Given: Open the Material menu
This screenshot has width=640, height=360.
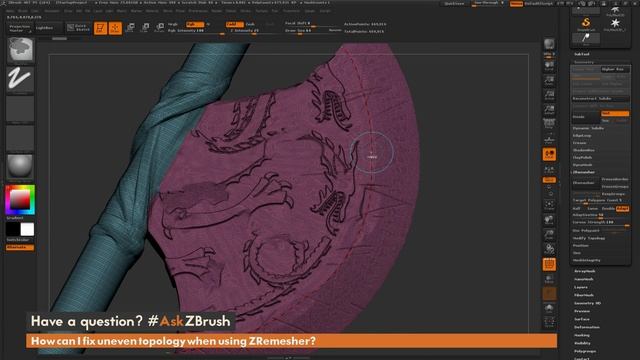Looking at the screenshot, I should [x=152, y=11].
